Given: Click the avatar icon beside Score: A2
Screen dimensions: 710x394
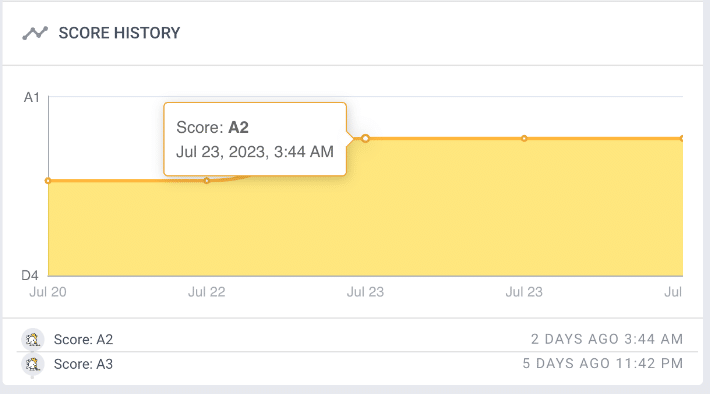Looking at the screenshot, I should click(x=32, y=339).
